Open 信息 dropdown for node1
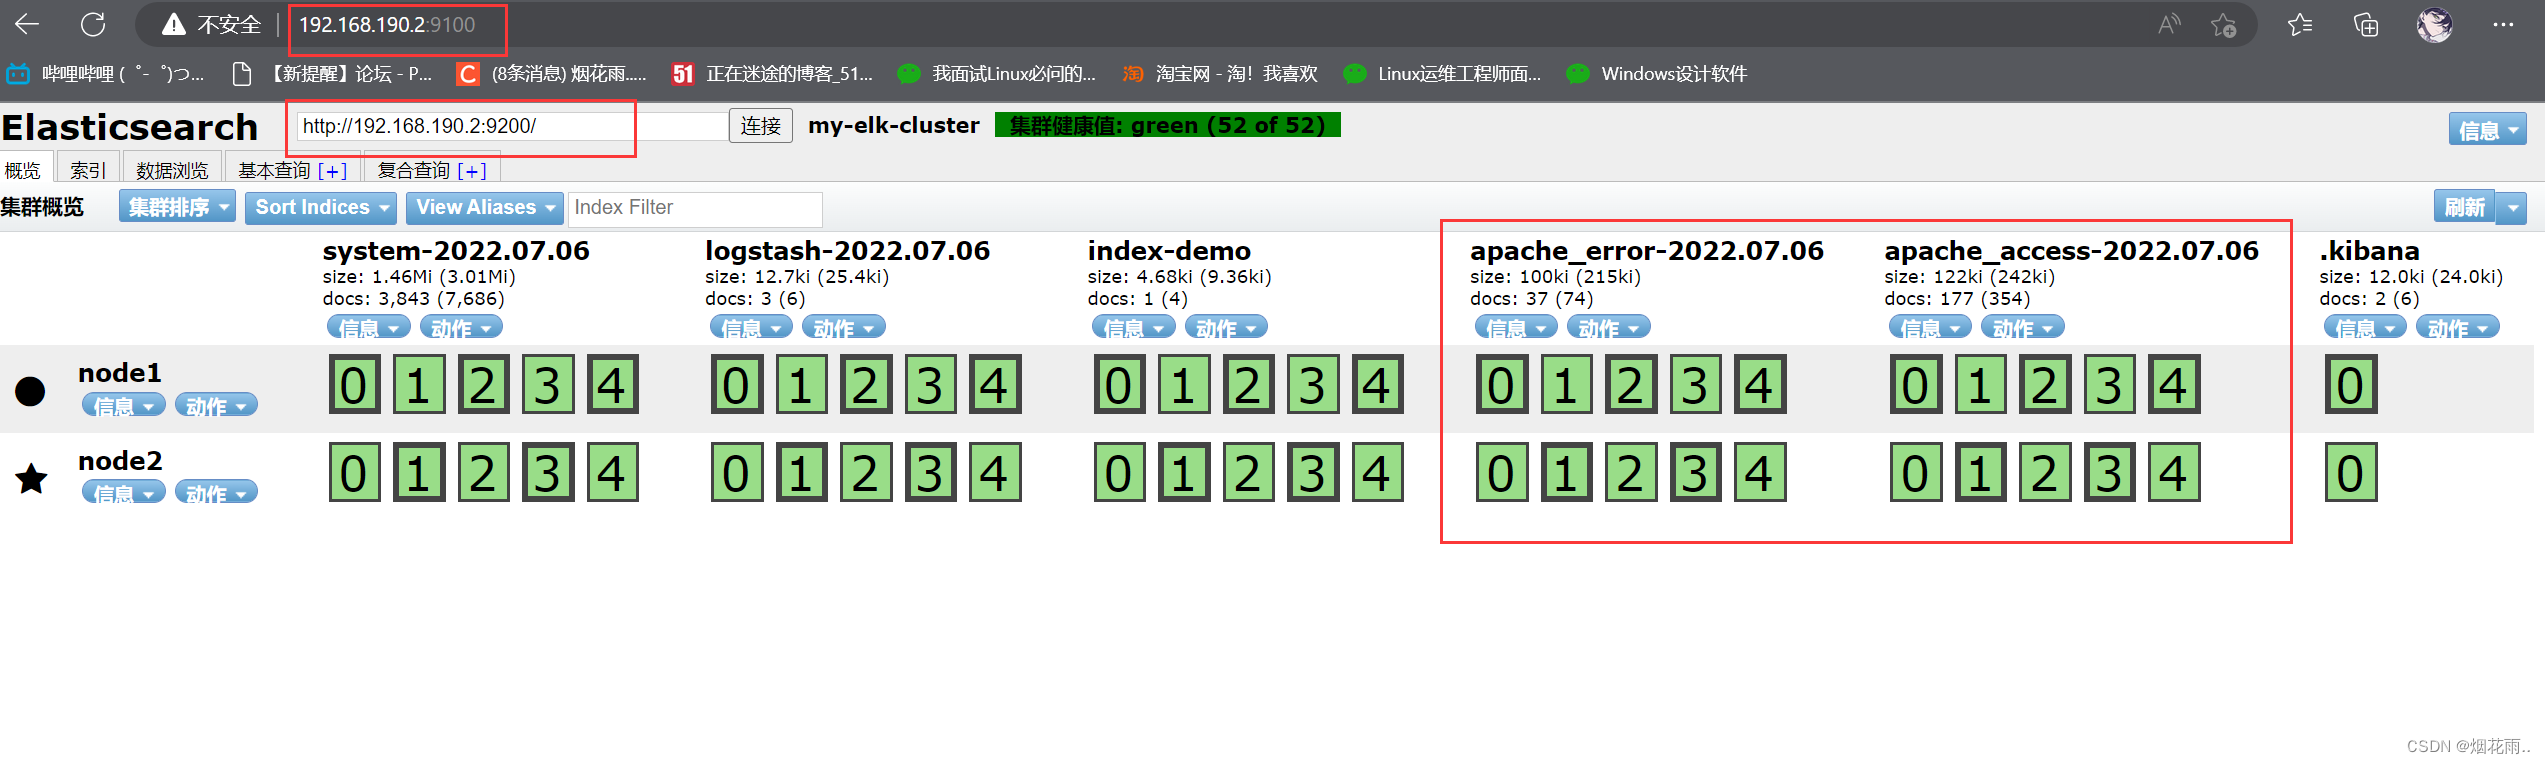The height and width of the screenshot is (764, 2545). pos(123,405)
